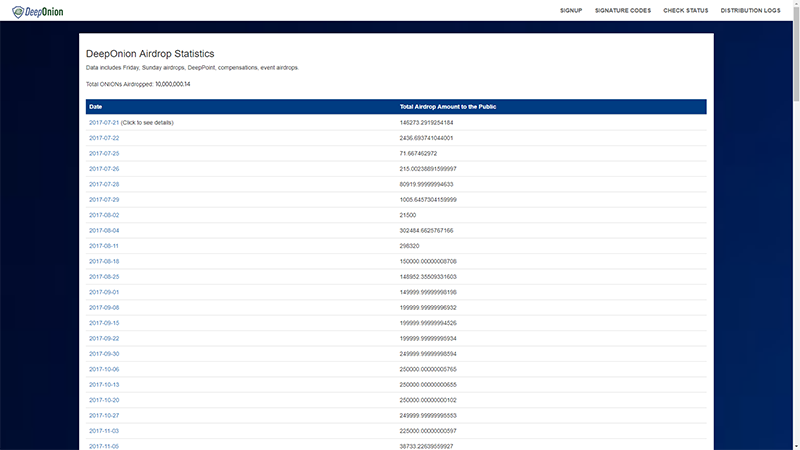This screenshot has height=450, width=800.
Task: Select amount 71.667462972
Action: 418,153
